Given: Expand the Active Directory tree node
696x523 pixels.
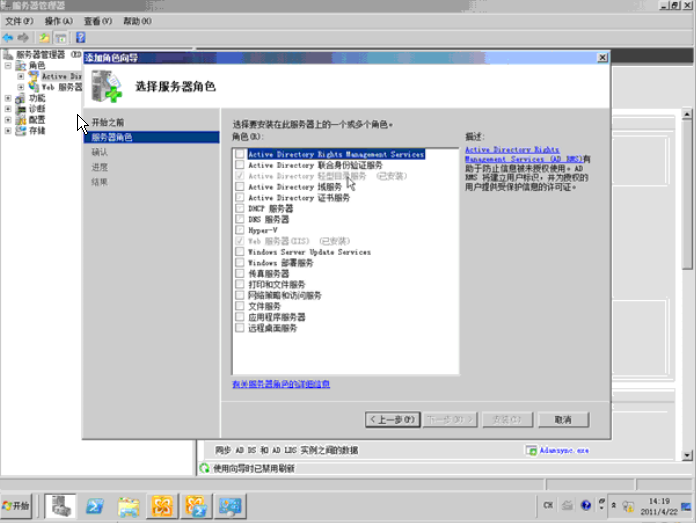Looking at the screenshot, I should click(21, 76).
